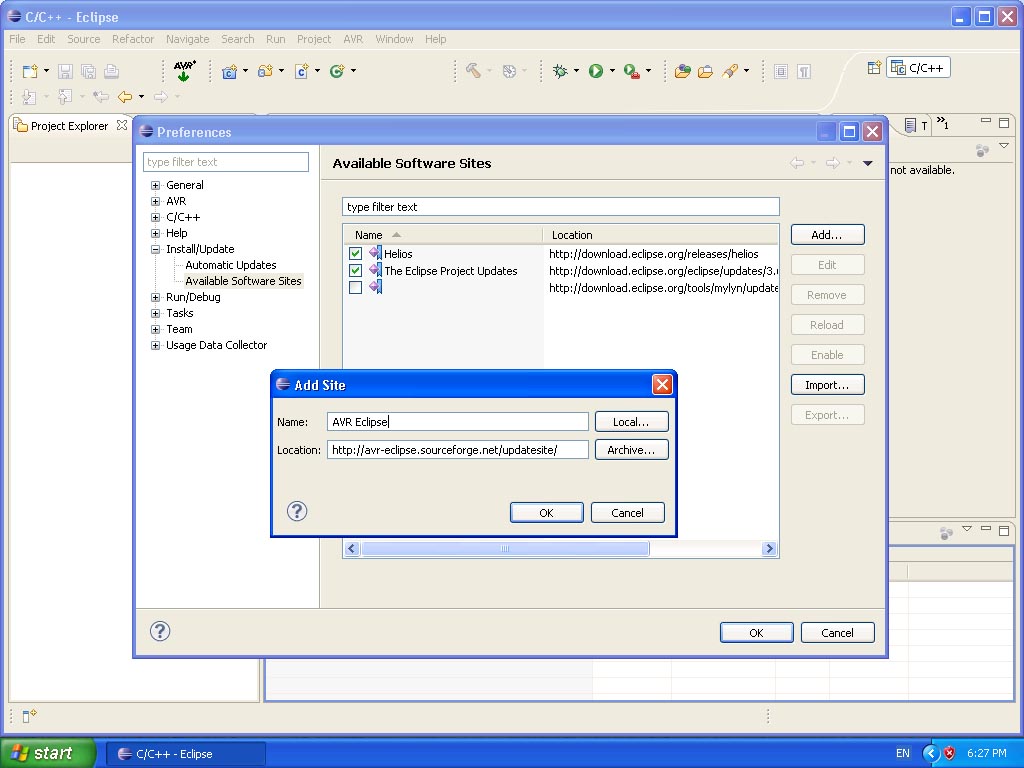Screen dimensions: 1024x768
Task: Click the Add... button in Preferences
Action: [x=827, y=235]
